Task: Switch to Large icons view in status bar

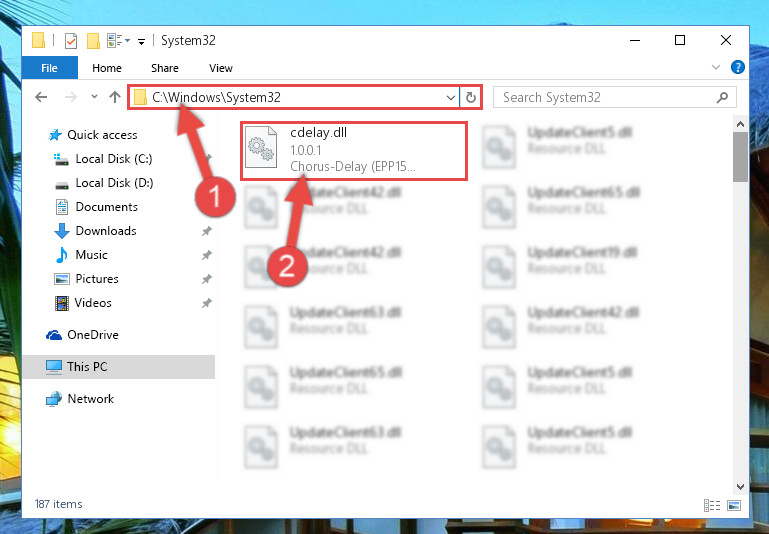Action: [734, 505]
